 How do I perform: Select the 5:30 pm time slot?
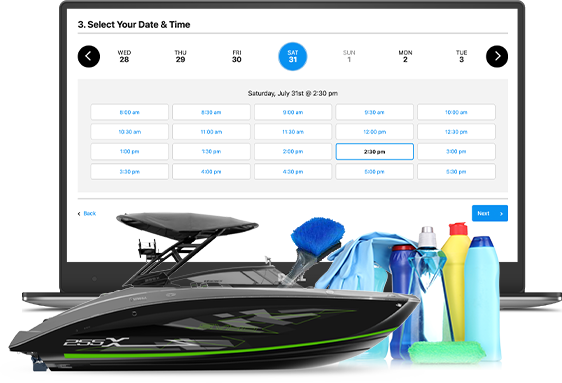tap(456, 172)
